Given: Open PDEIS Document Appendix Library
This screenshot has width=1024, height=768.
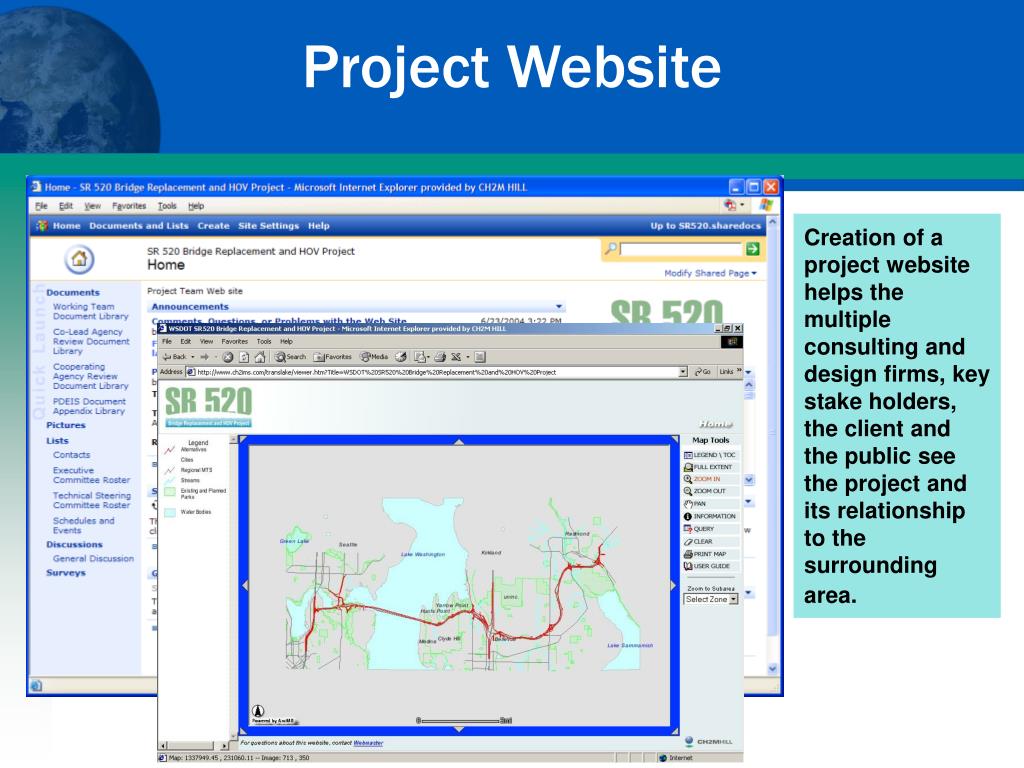Looking at the screenshot, I should point(89,406).
